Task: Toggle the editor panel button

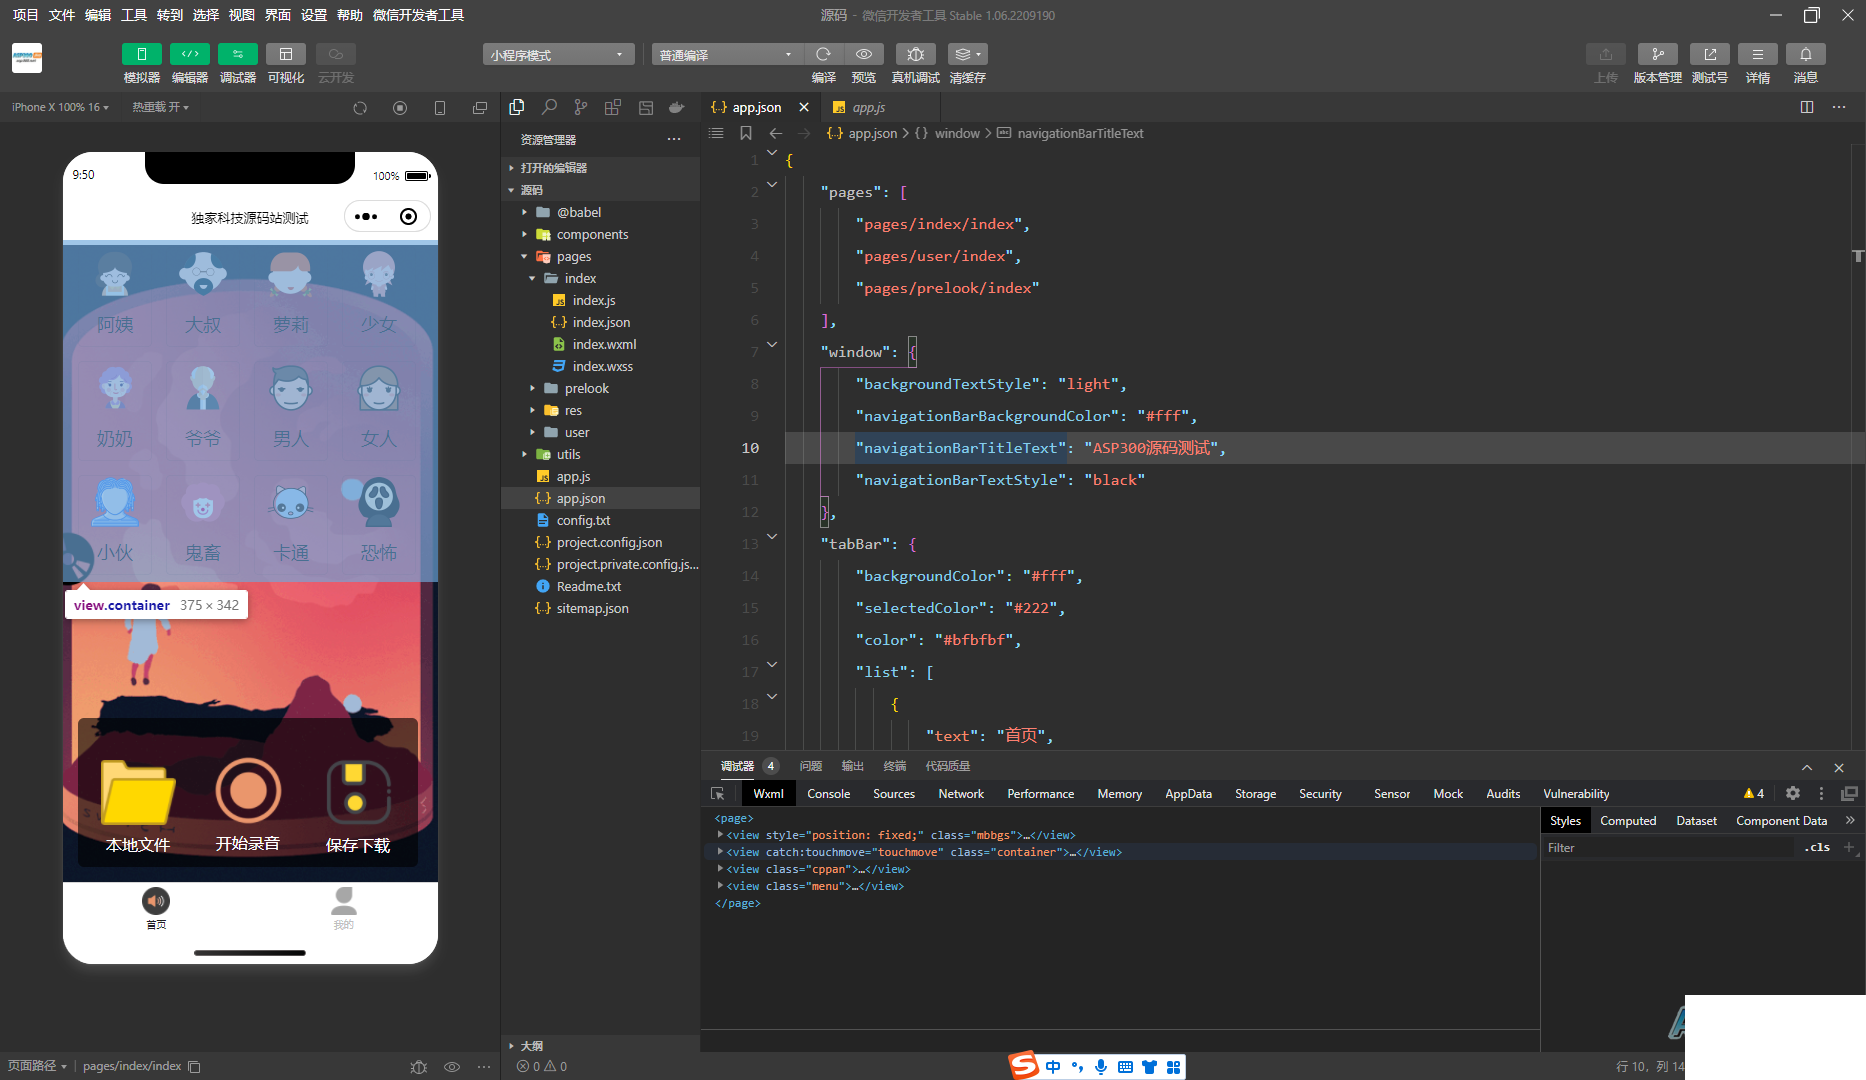Action: click(190, 54)
